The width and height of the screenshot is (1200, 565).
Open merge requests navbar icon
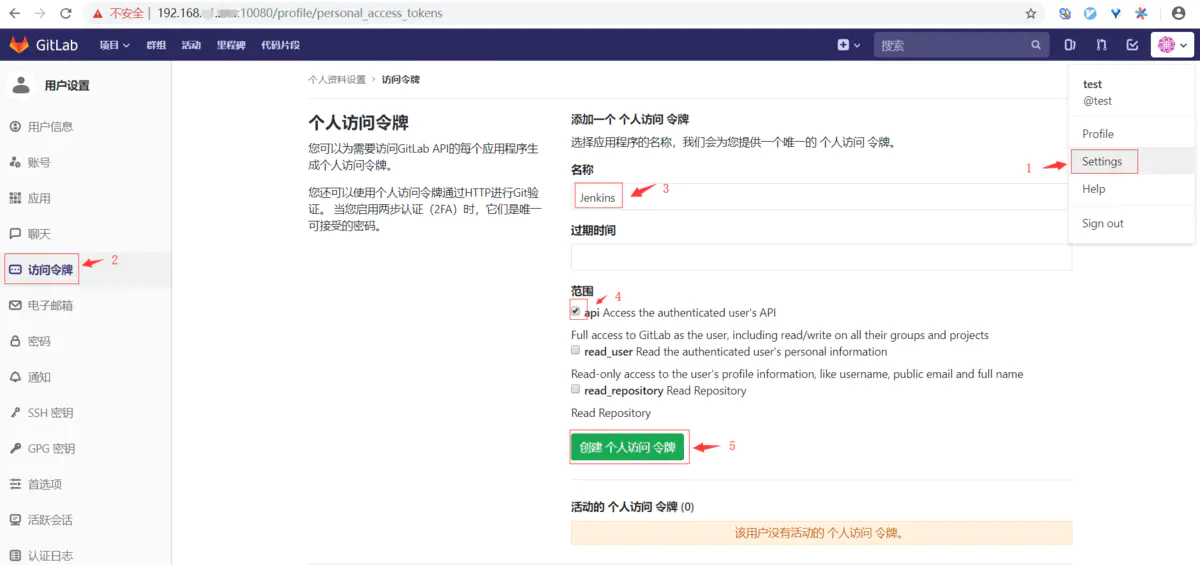pos(1101,45)
